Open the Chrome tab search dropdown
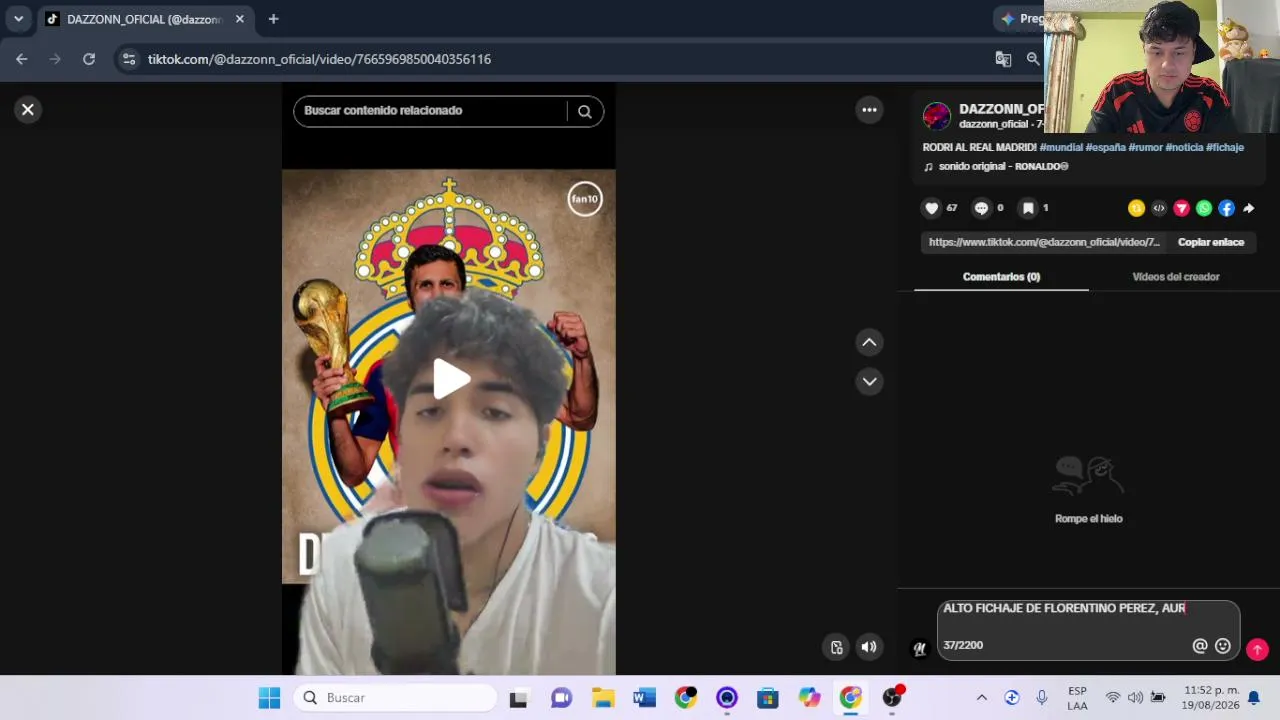Screen dimensions: 1280x720 [x=18, y=19]
